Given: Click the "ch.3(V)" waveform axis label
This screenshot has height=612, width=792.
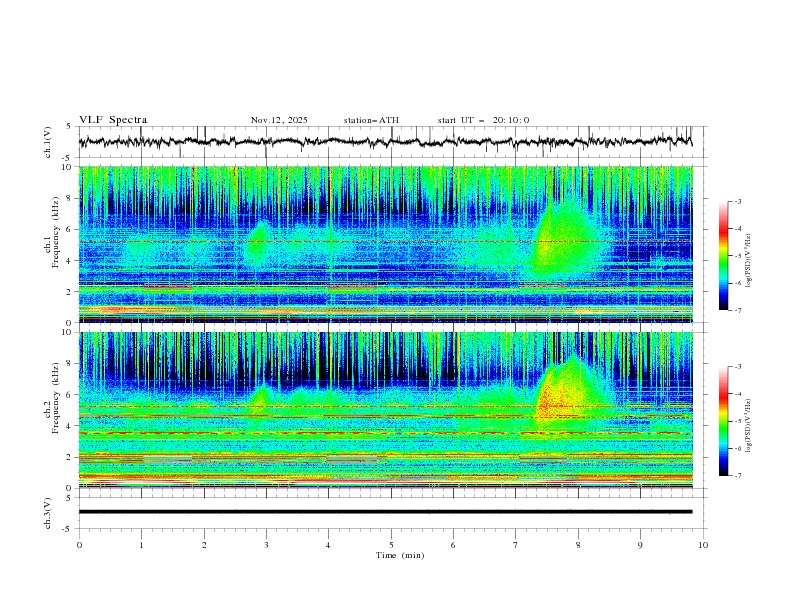Looking at the screenshot, I should click(48, 513).
